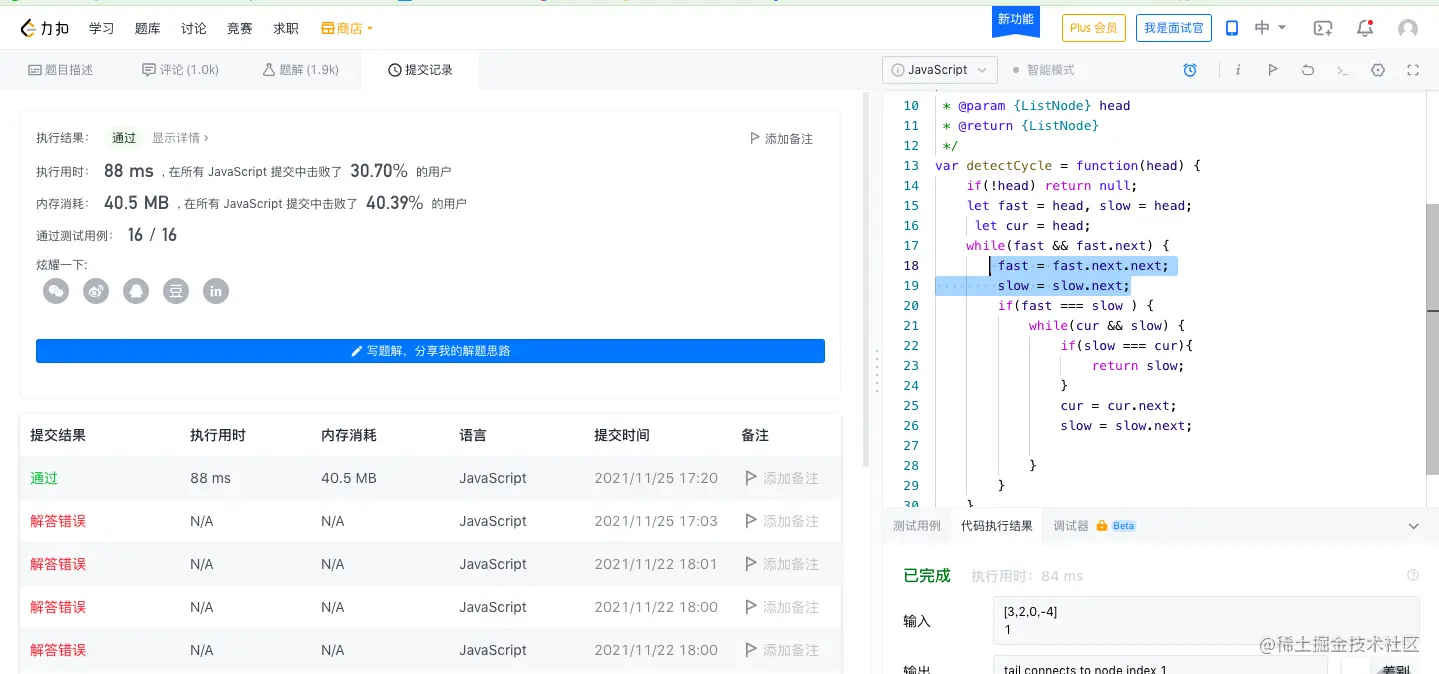Image resolution: width=1439 pixels, height=674 pixels.
Task: Select the 提交记录 tab
Action: (421, 70)
